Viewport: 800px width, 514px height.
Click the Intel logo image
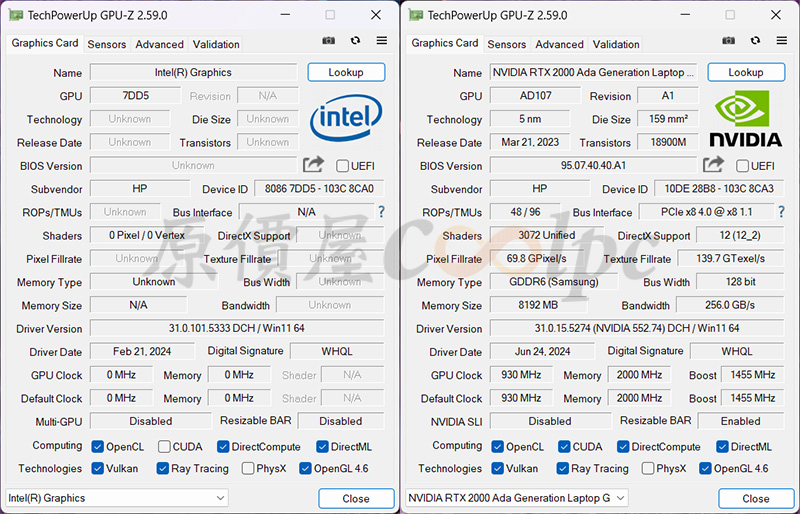point(345,118)
